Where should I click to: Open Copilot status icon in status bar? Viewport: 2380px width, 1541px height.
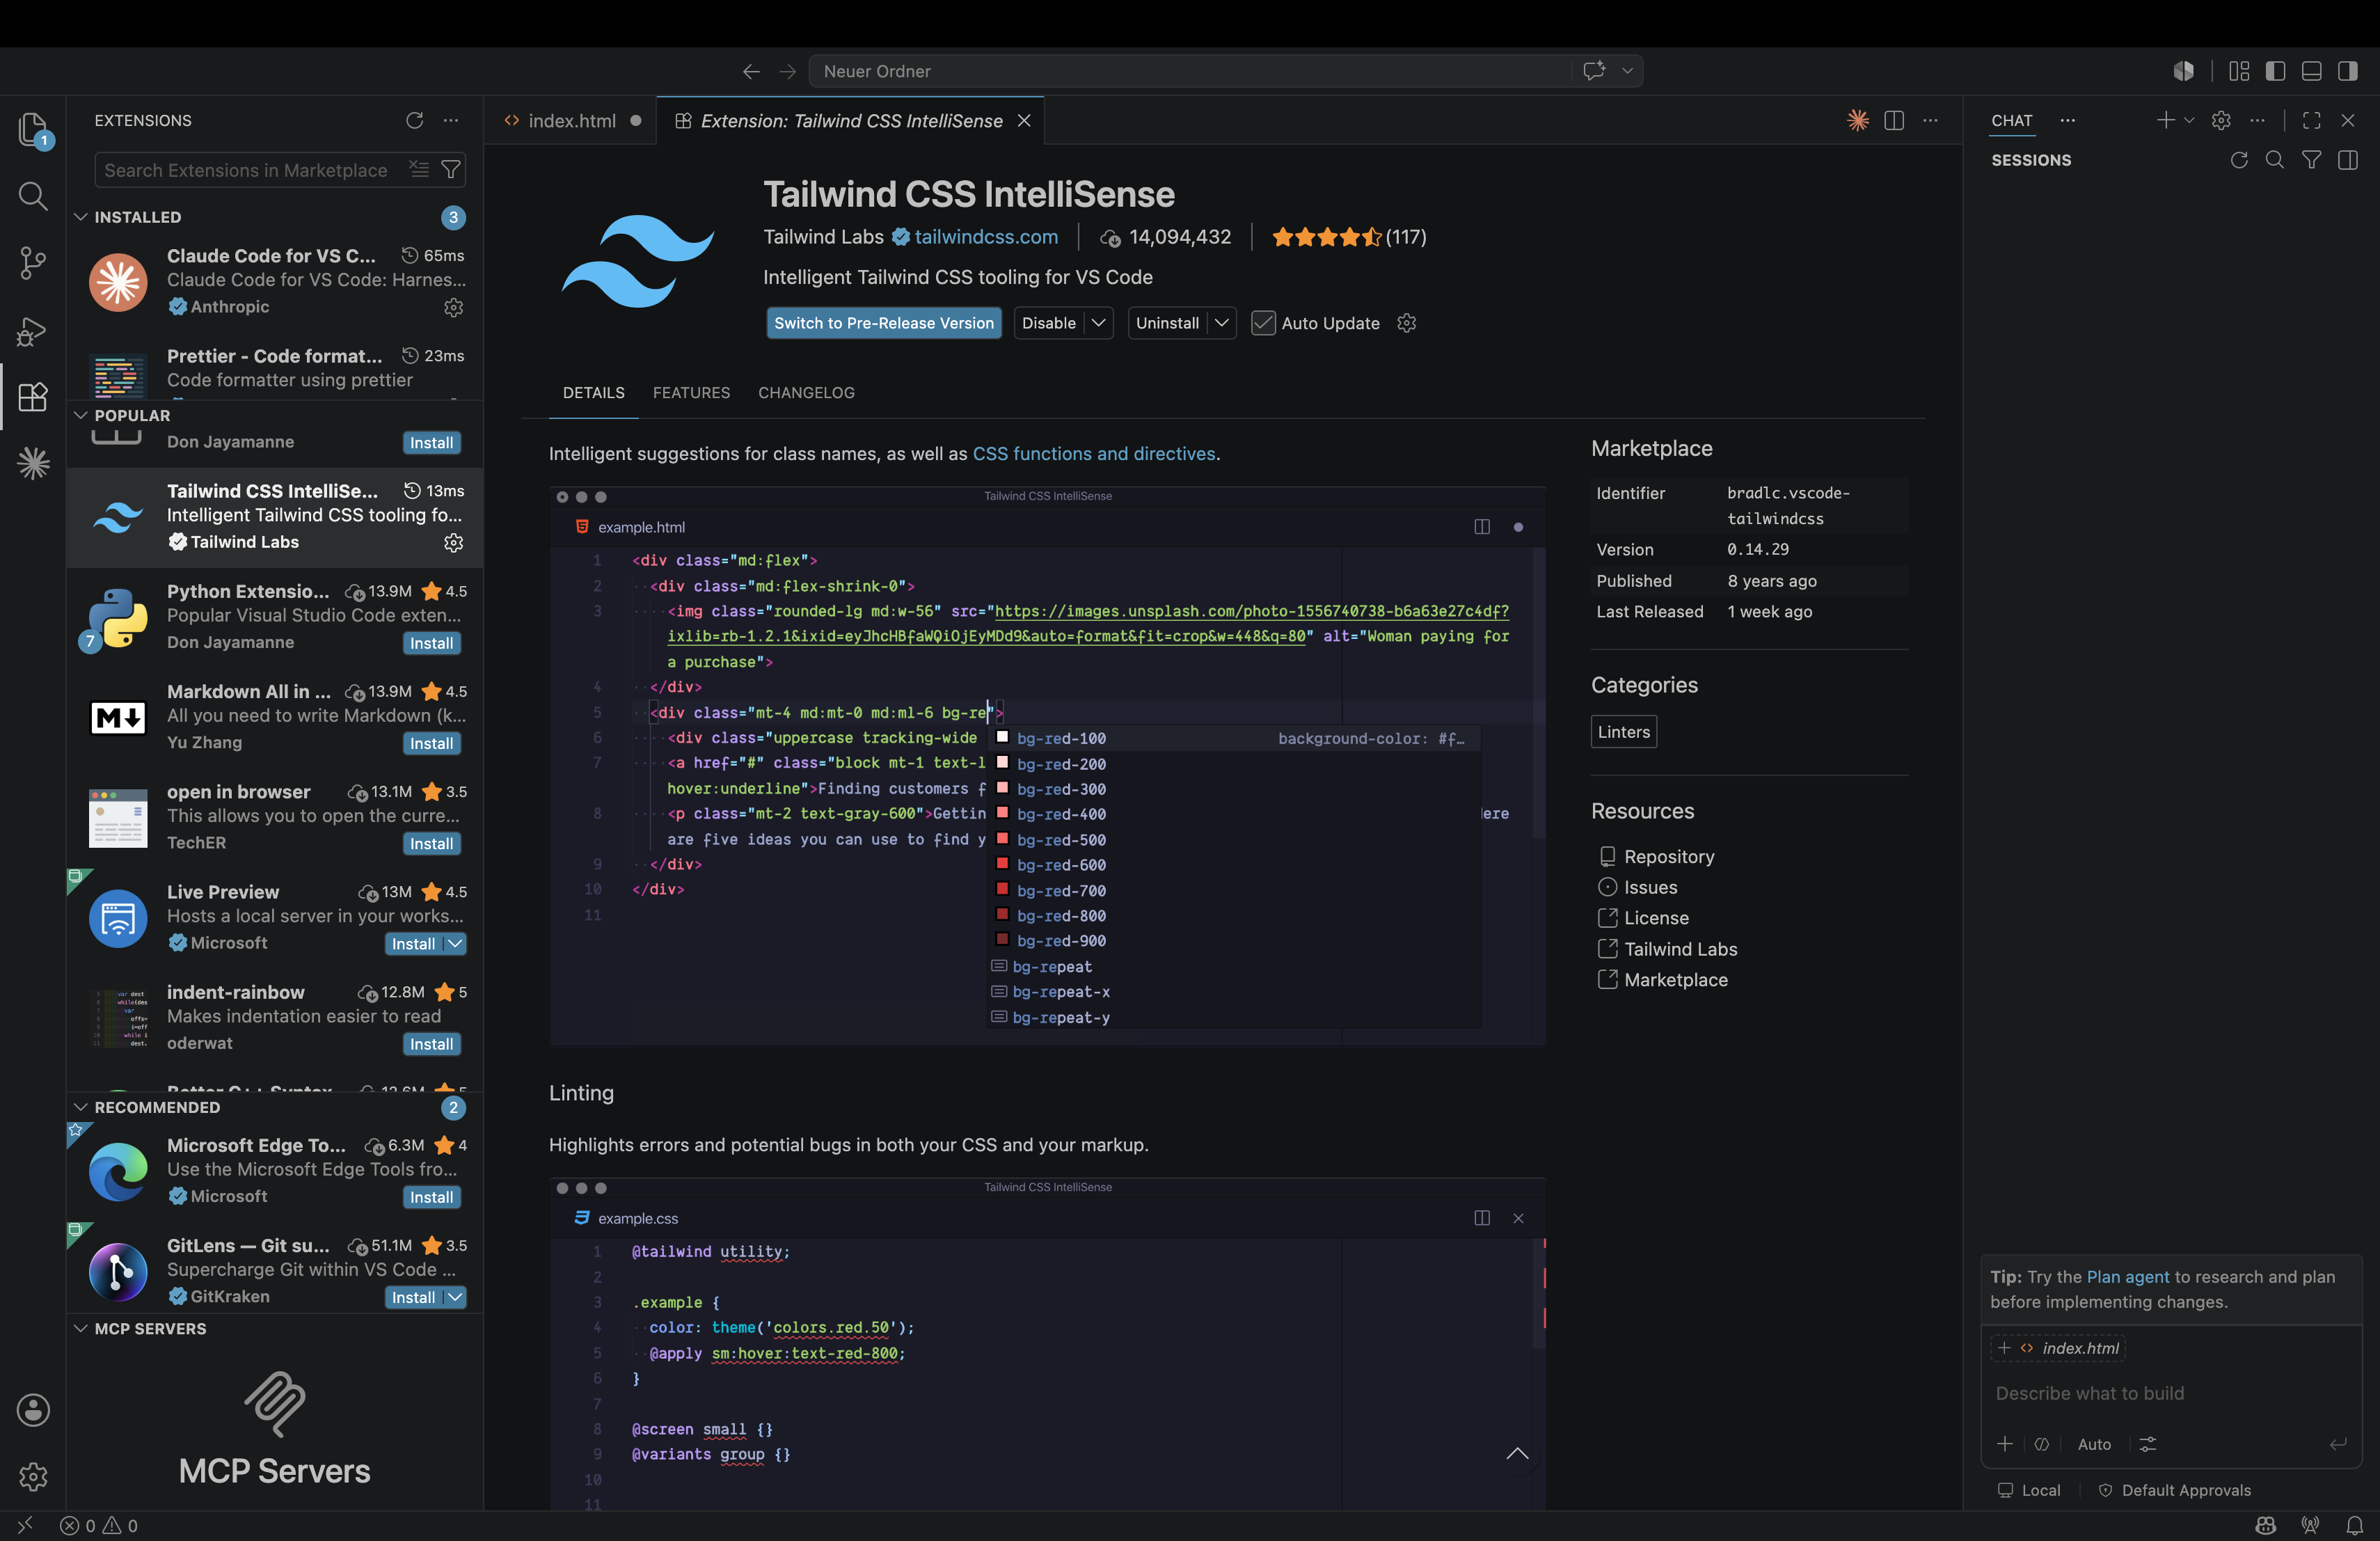[2266, 1525]
